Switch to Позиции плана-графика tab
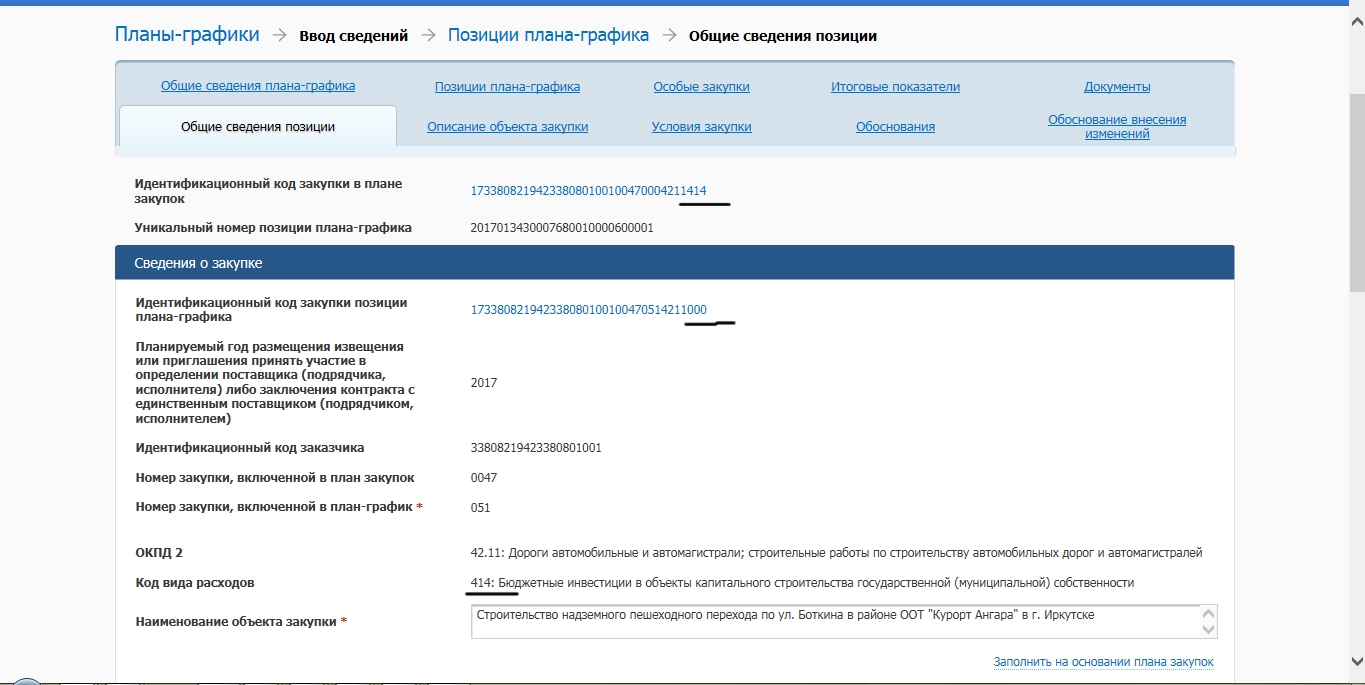1365x685 pixels. point(507,87)
